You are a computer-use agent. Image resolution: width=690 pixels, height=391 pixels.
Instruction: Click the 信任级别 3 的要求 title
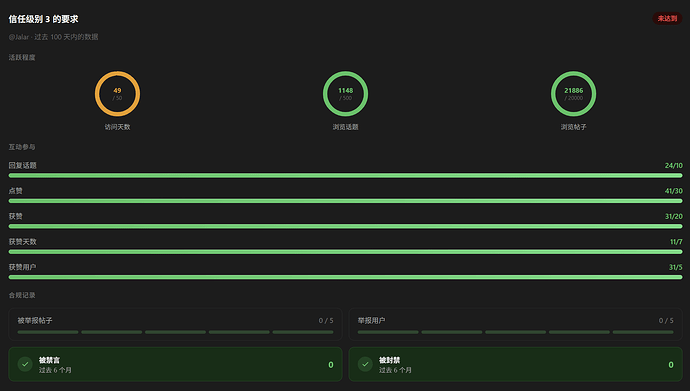[44, 19]
